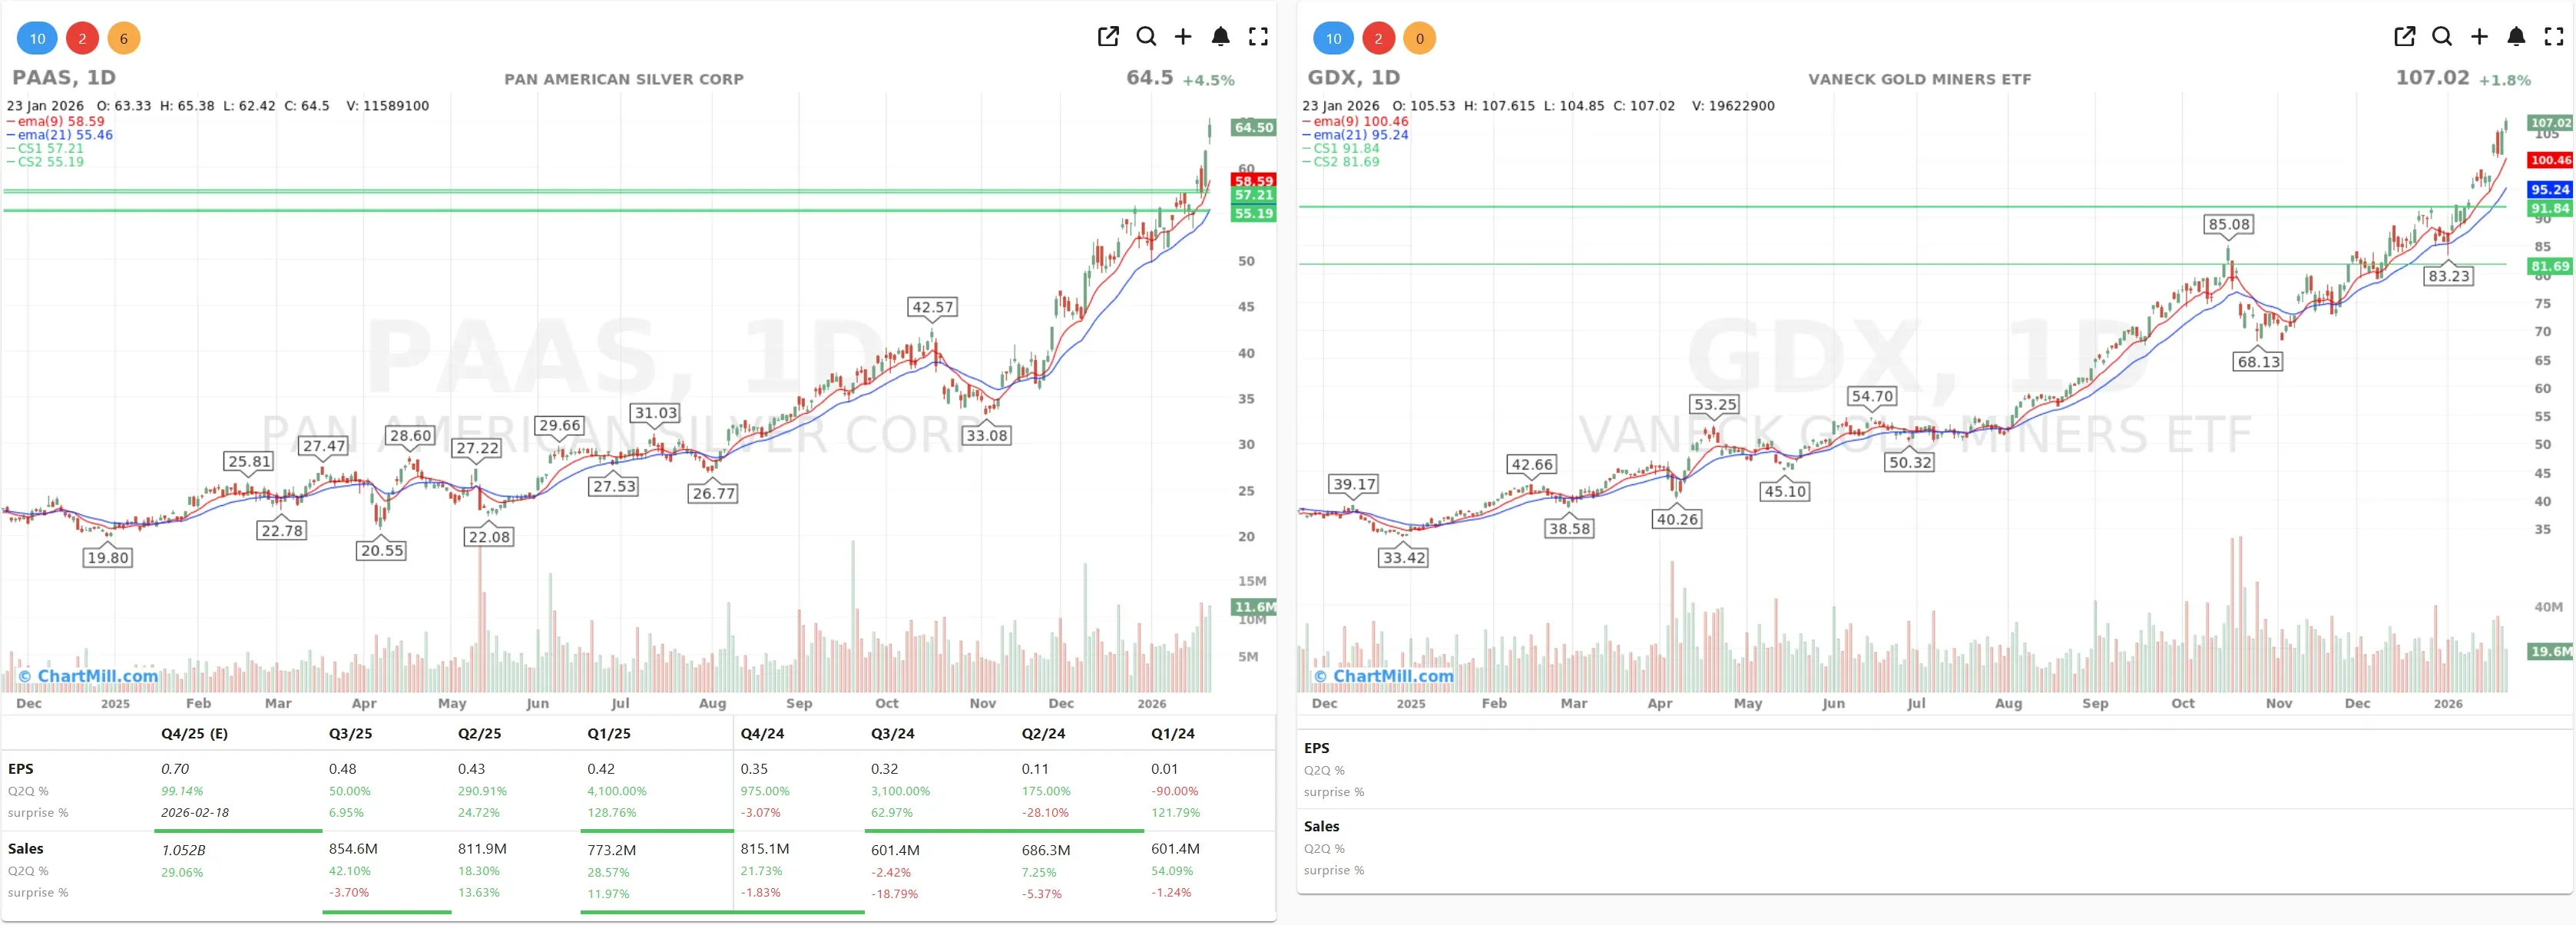Enter fullscreen mode on the PAAS chart
The height and width of the screenshot is (925, 2576).
coord(1259,37)
